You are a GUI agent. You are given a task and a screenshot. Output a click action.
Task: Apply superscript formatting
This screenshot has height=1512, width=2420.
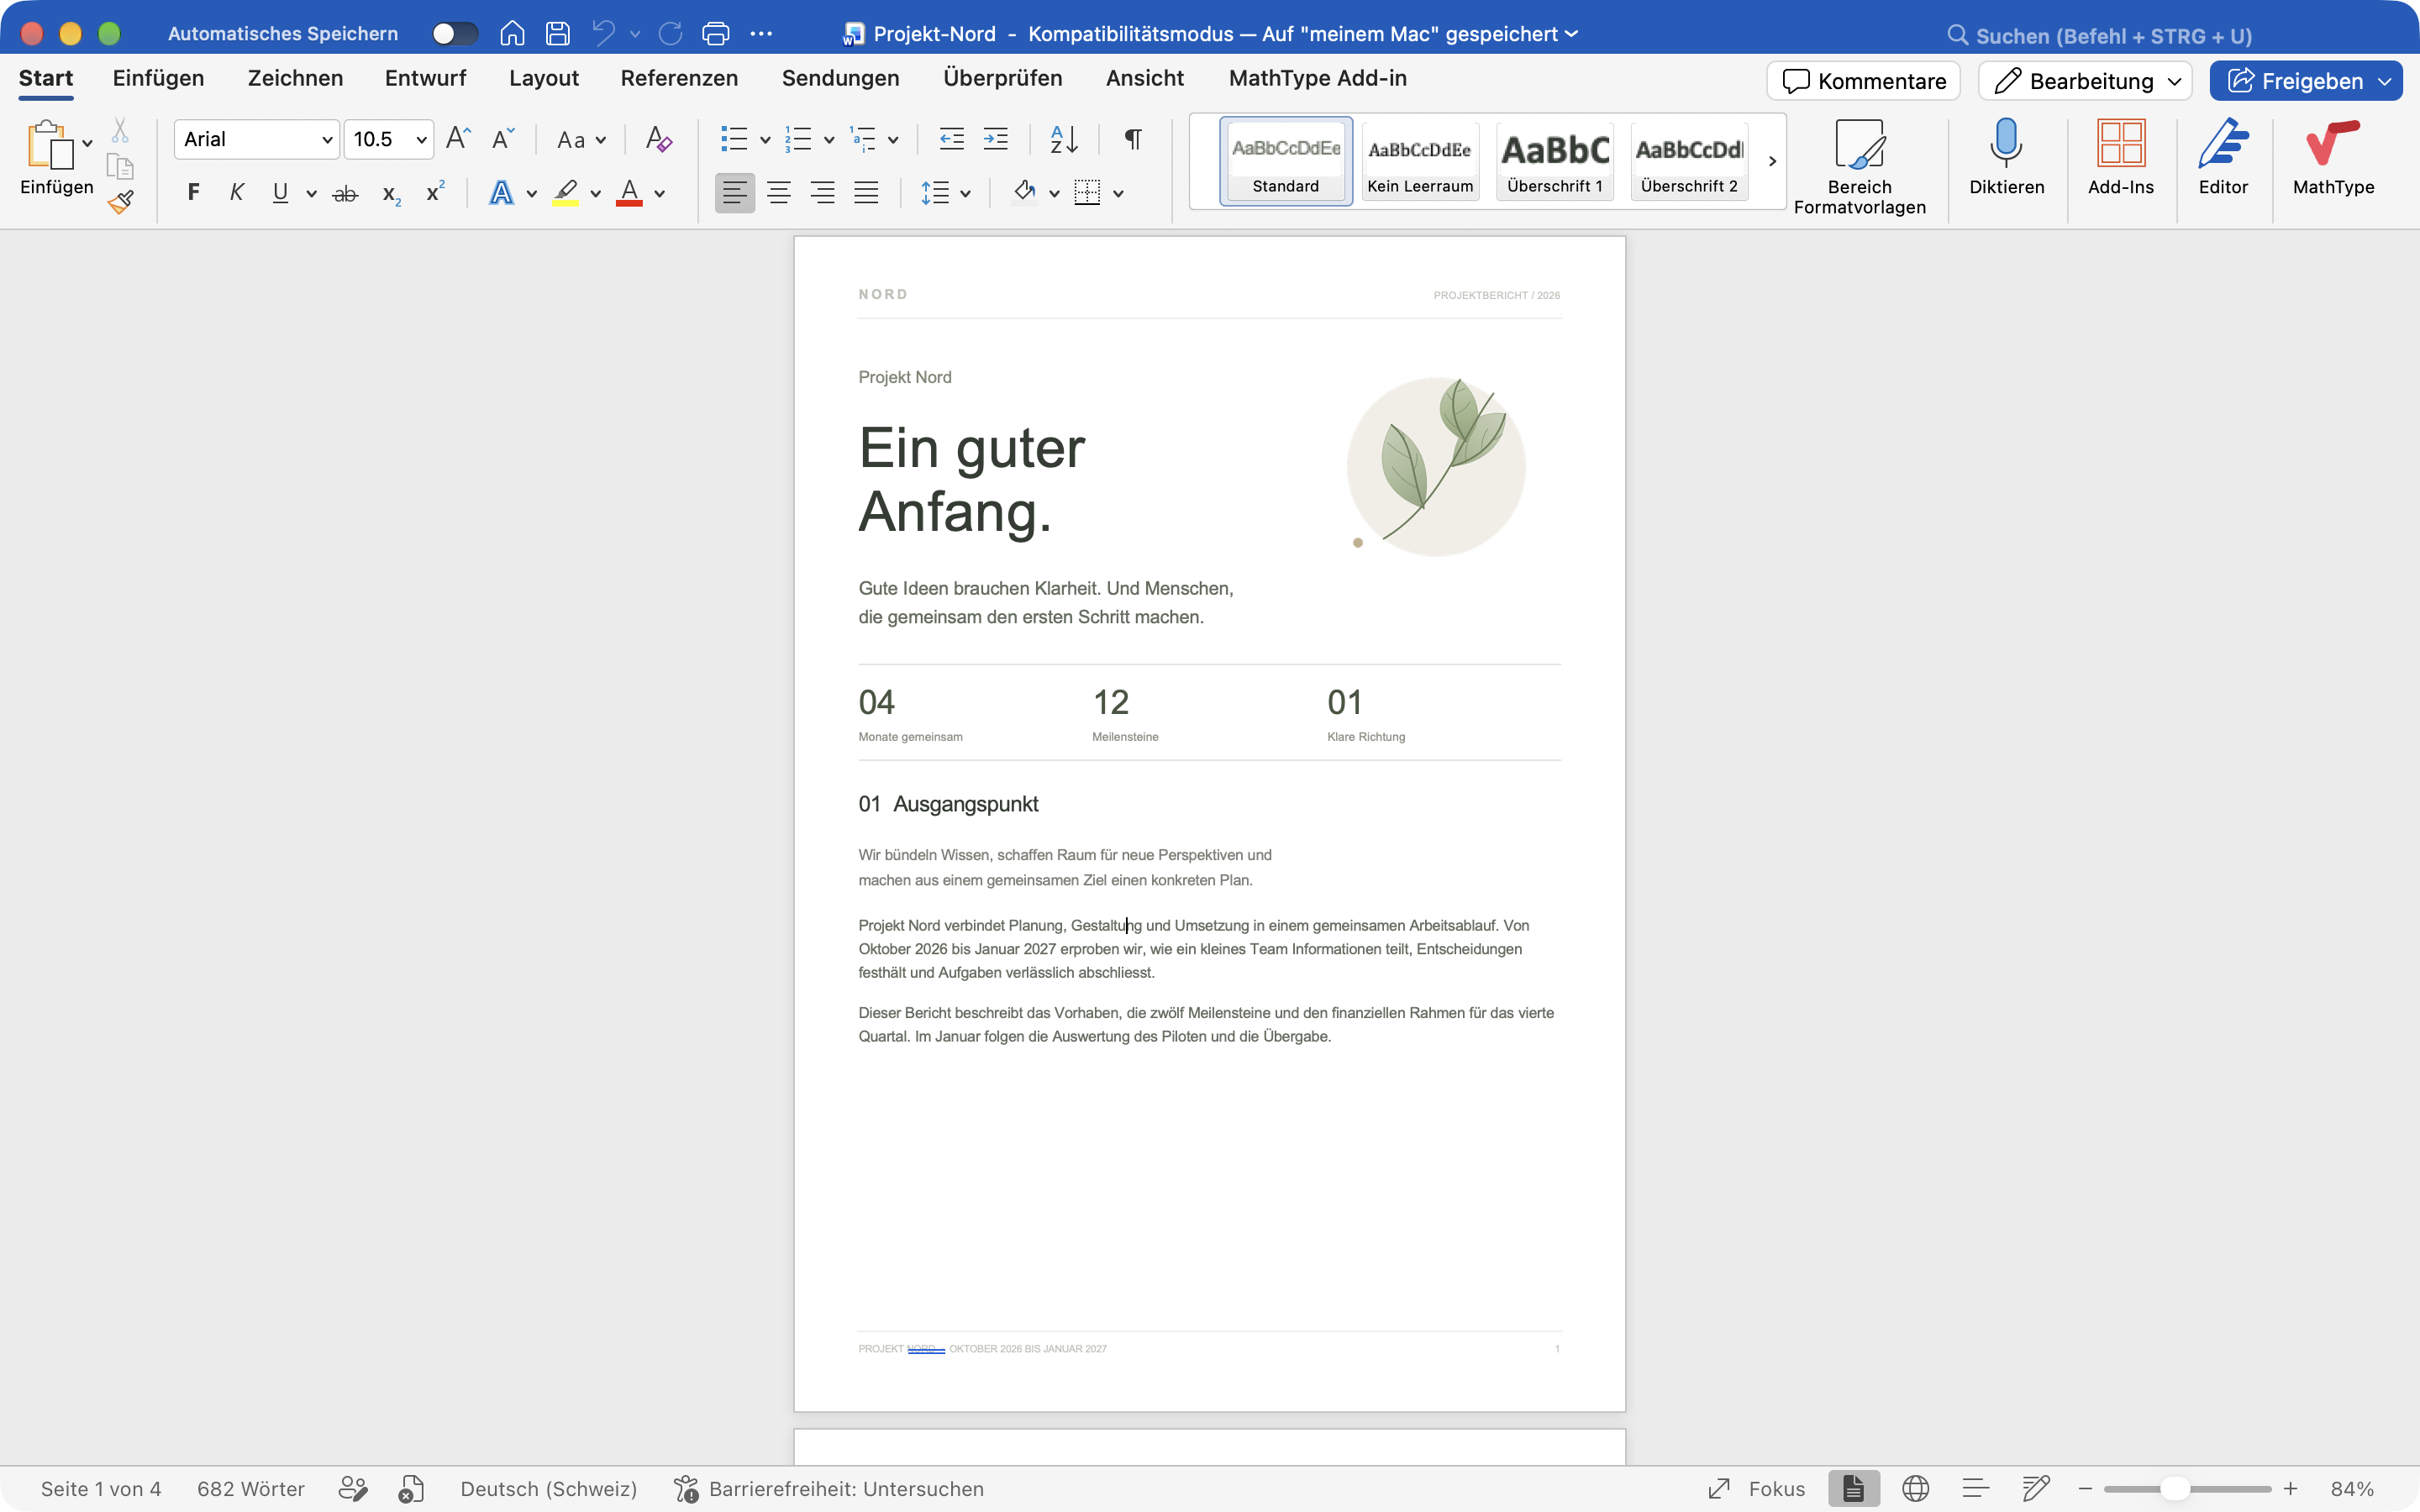coord(435,192)
